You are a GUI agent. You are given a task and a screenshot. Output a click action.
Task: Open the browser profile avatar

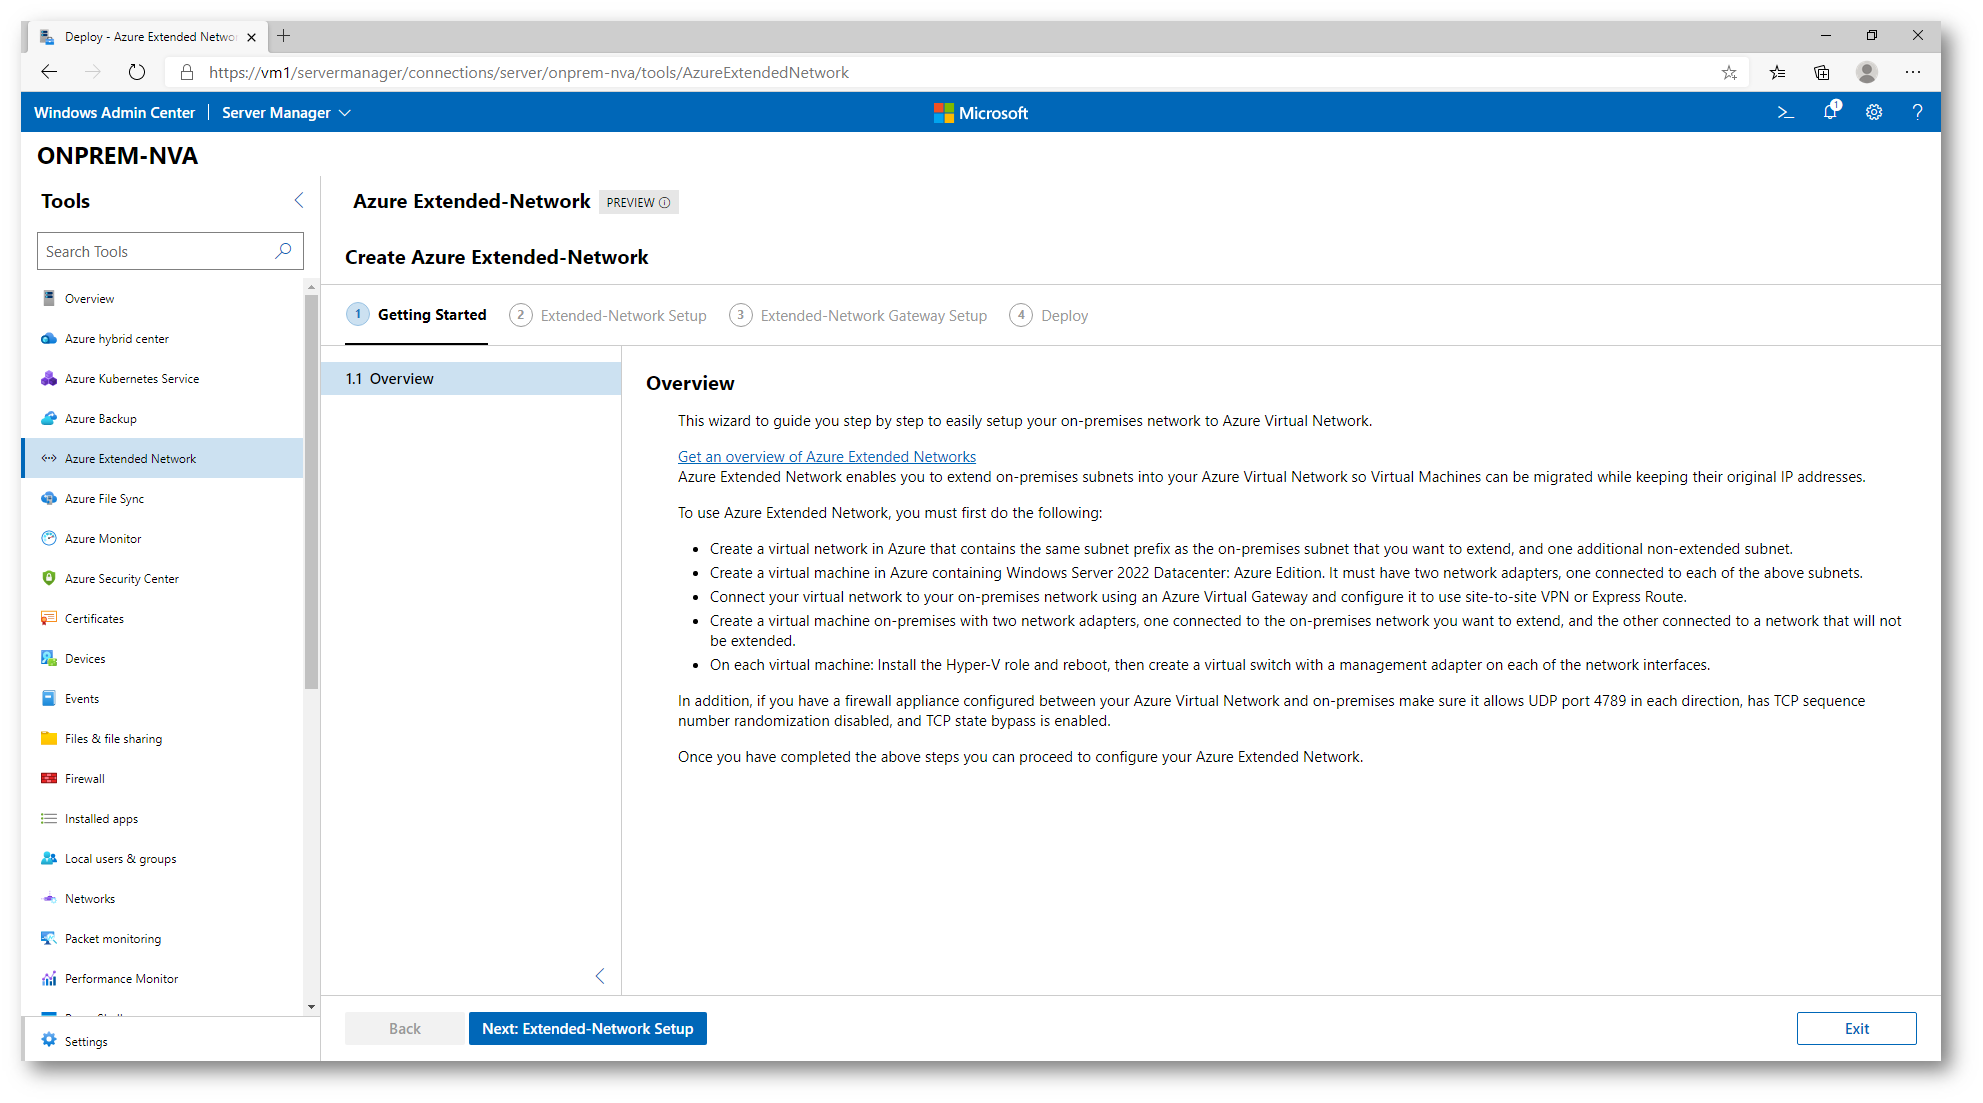pyautogui.click(x=1866, y=72)
